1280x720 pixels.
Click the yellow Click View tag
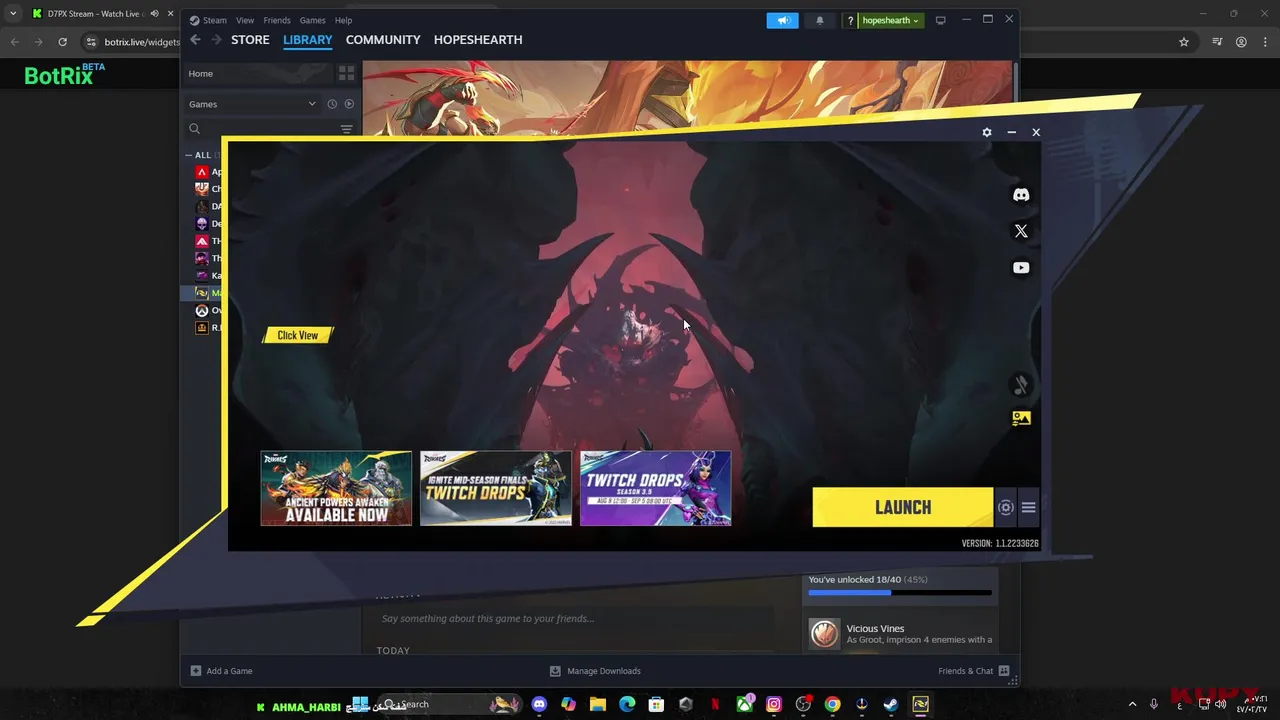pyautogui.click(x=297, y=335)
